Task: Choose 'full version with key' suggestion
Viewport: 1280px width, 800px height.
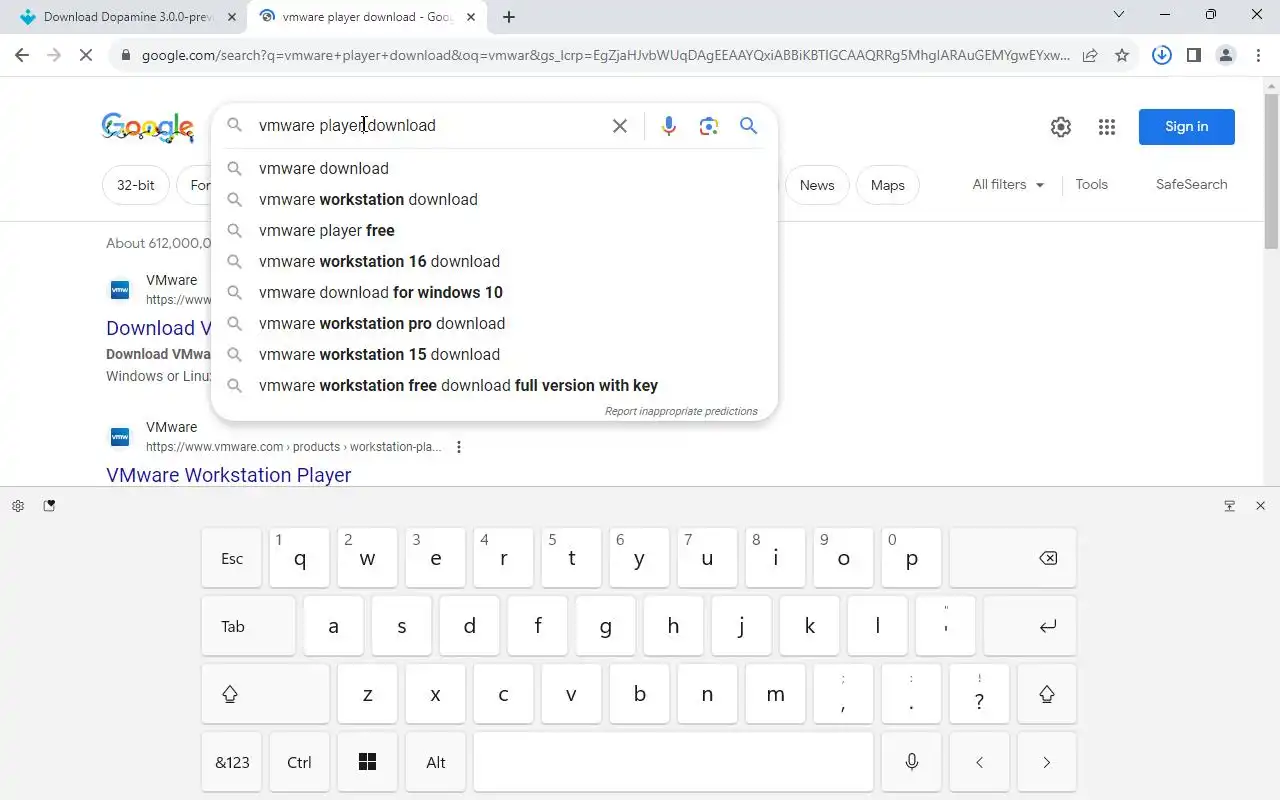Action: [494, 385]
